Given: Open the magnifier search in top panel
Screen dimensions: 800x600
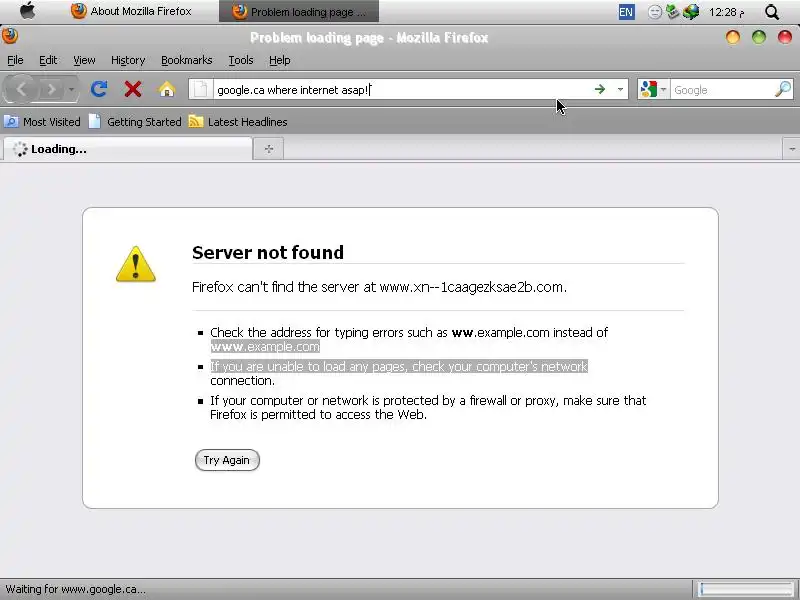Looking at the screenshot, I should pos(772,12).
